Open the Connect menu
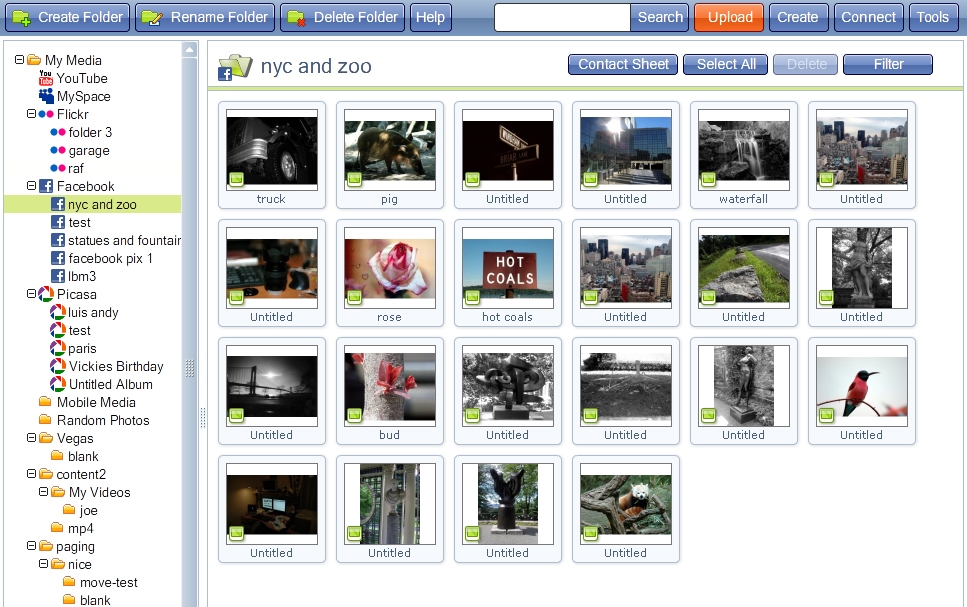 [x=868, y=17]
